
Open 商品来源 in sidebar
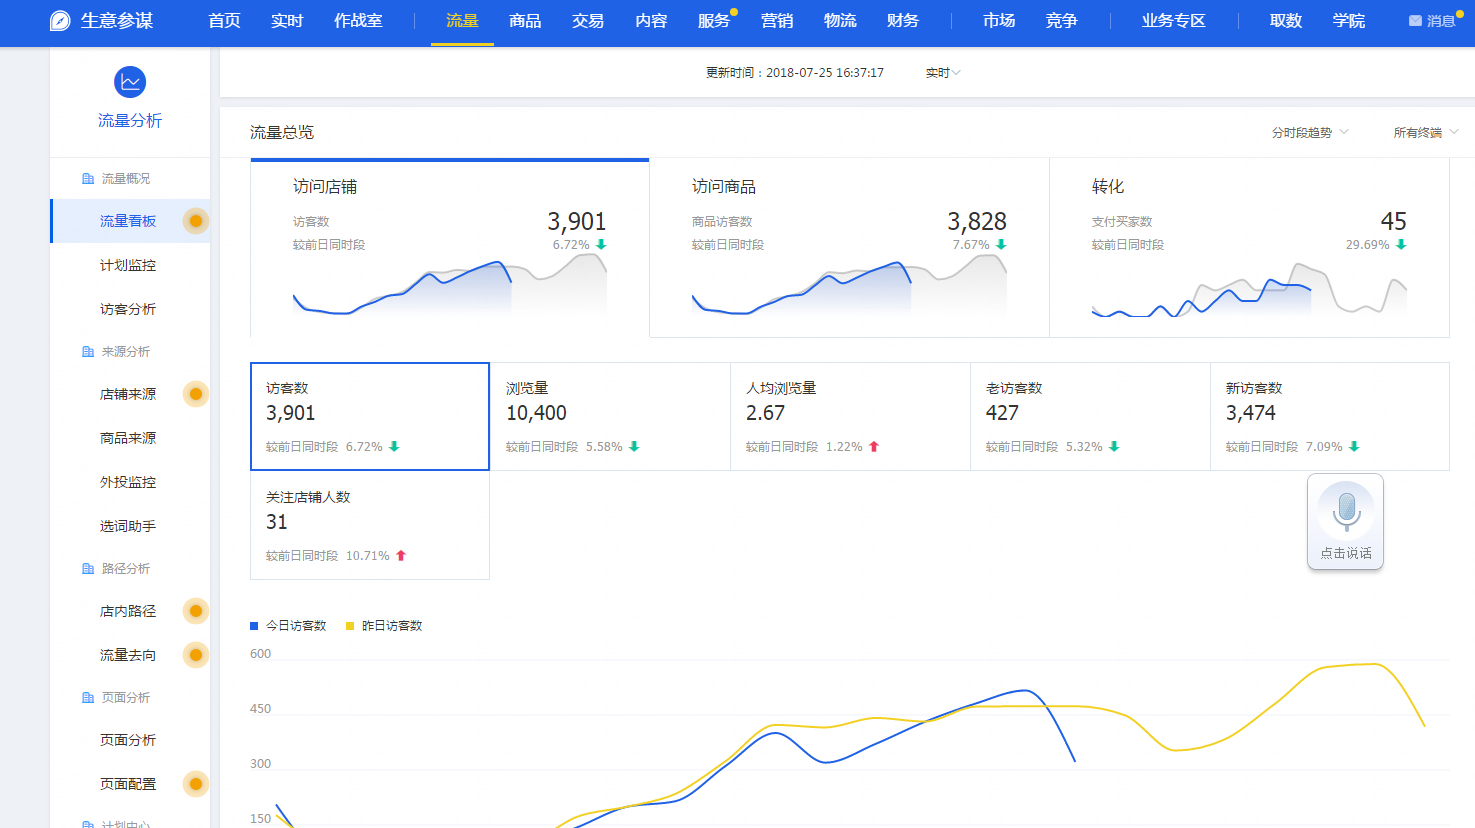130,438
